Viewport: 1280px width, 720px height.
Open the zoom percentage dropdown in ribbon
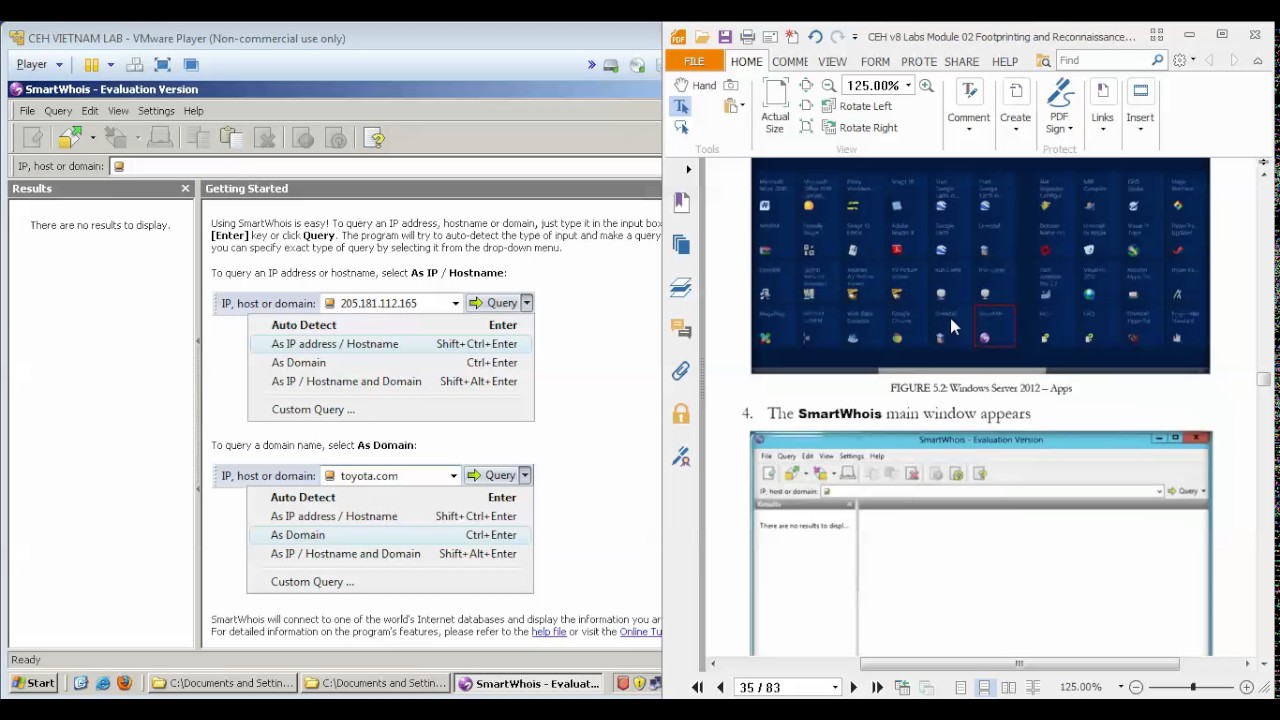point(908,86)
